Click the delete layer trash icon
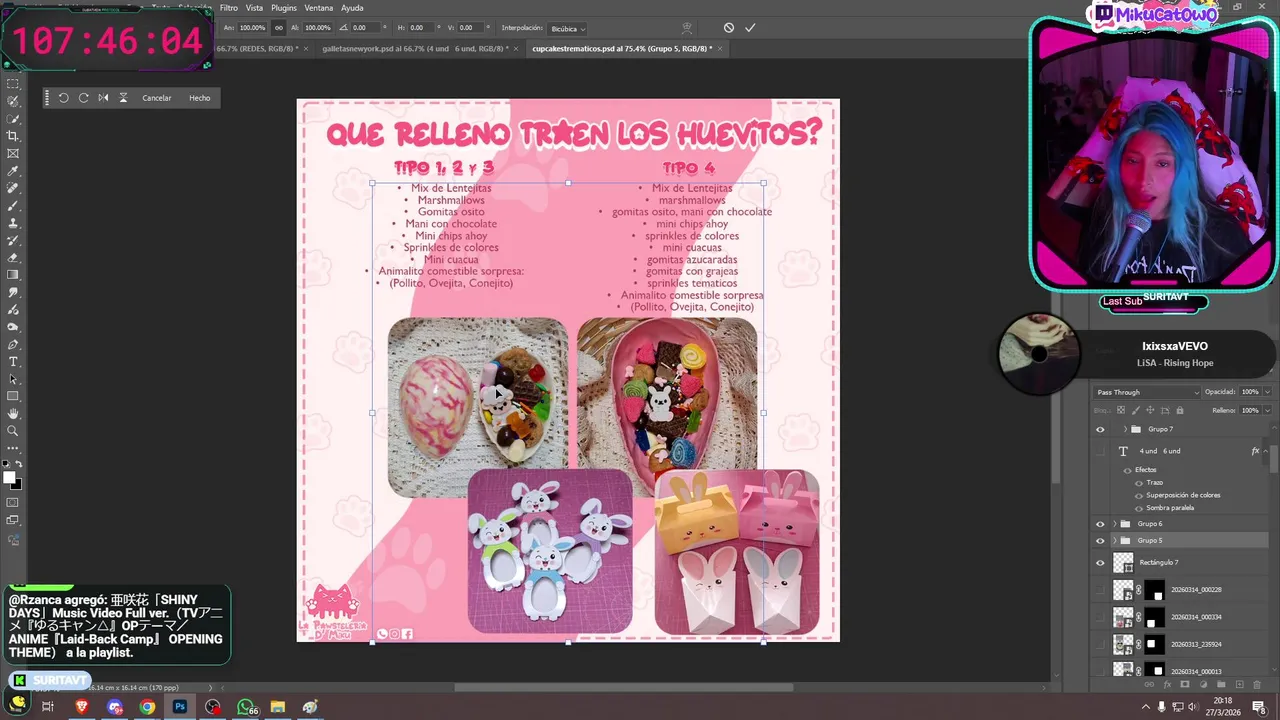This screenshot has width=1280, height=720. pos(1257,685)
